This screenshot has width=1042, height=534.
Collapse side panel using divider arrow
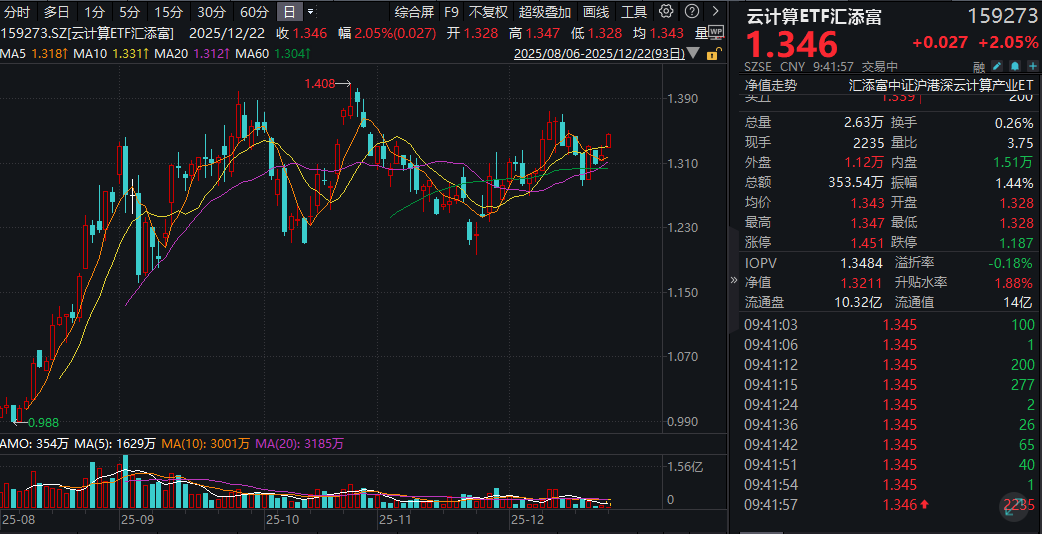[735, 280]
